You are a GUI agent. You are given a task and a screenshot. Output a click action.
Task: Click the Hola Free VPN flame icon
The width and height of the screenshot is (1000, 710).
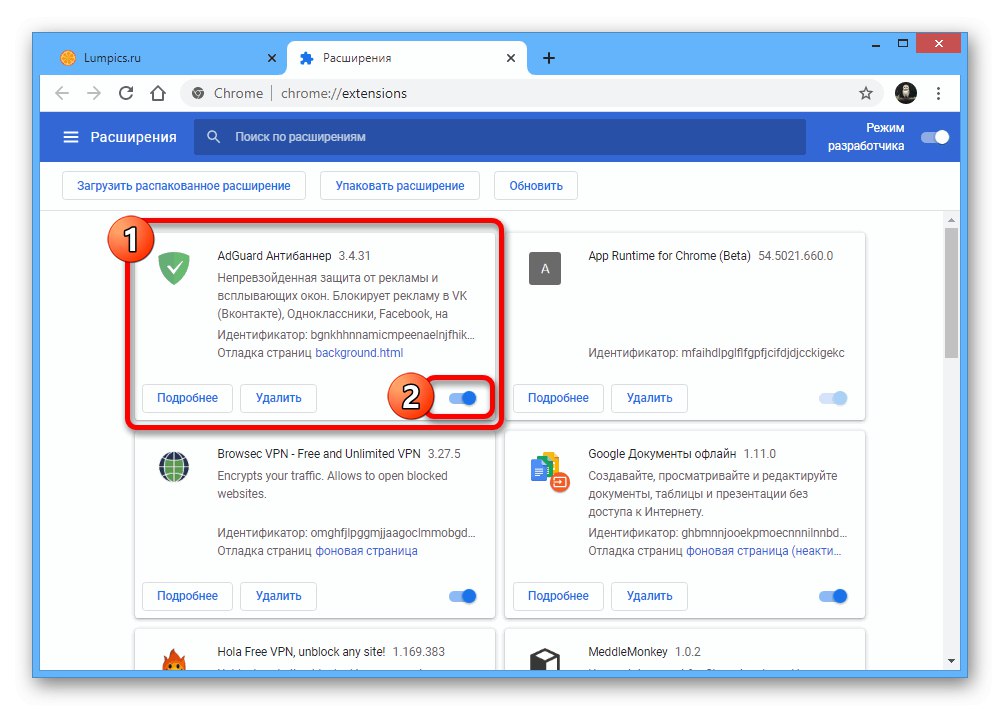[x=174, y=659]
